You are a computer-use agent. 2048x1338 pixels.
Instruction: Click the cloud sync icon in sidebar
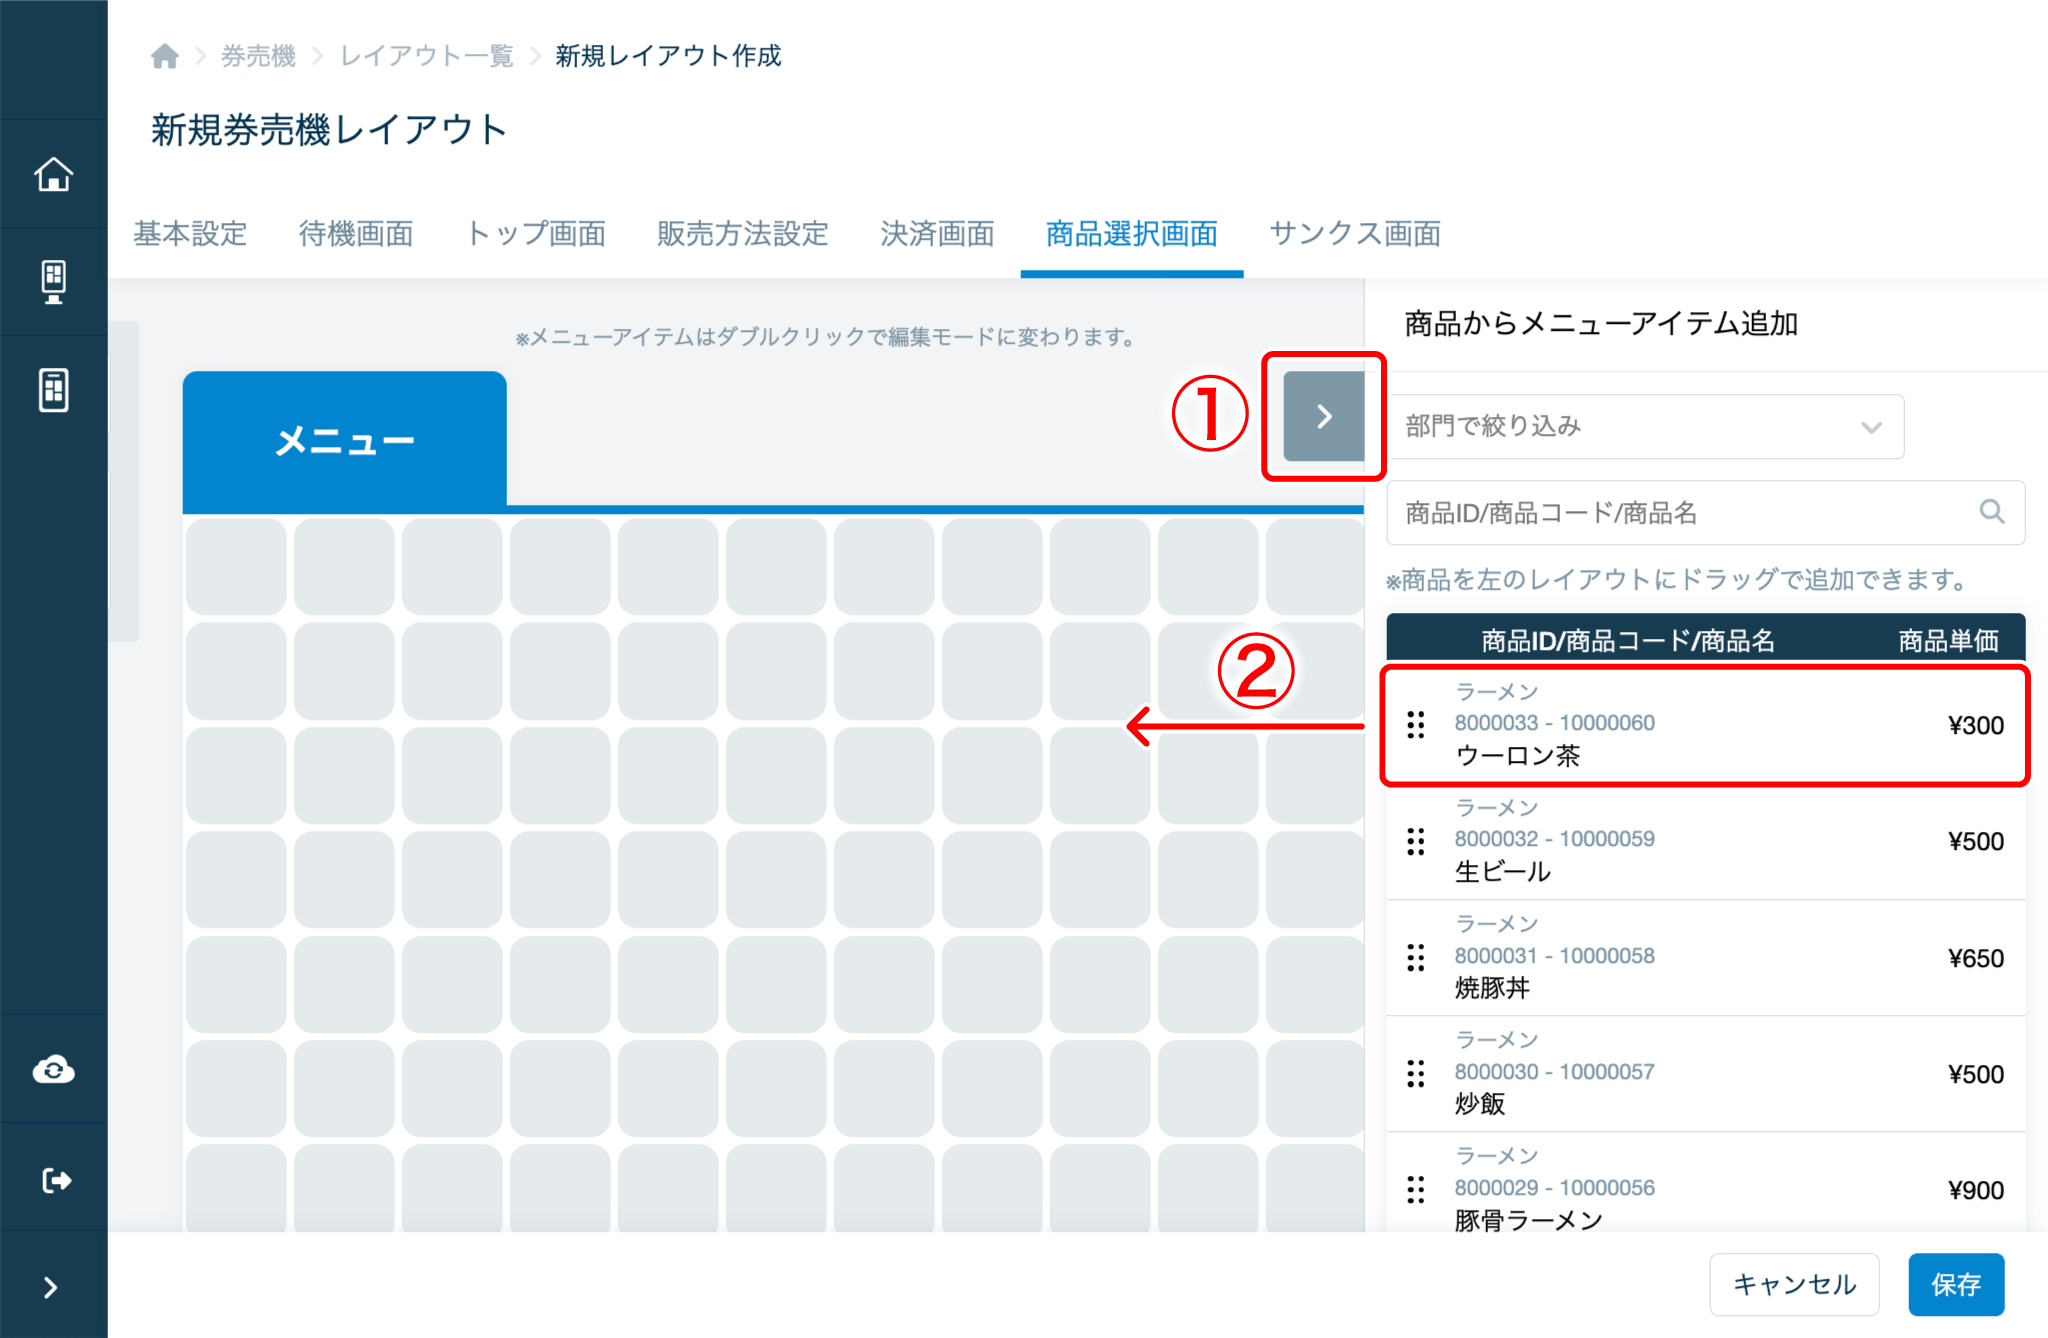coord(53,1070)
